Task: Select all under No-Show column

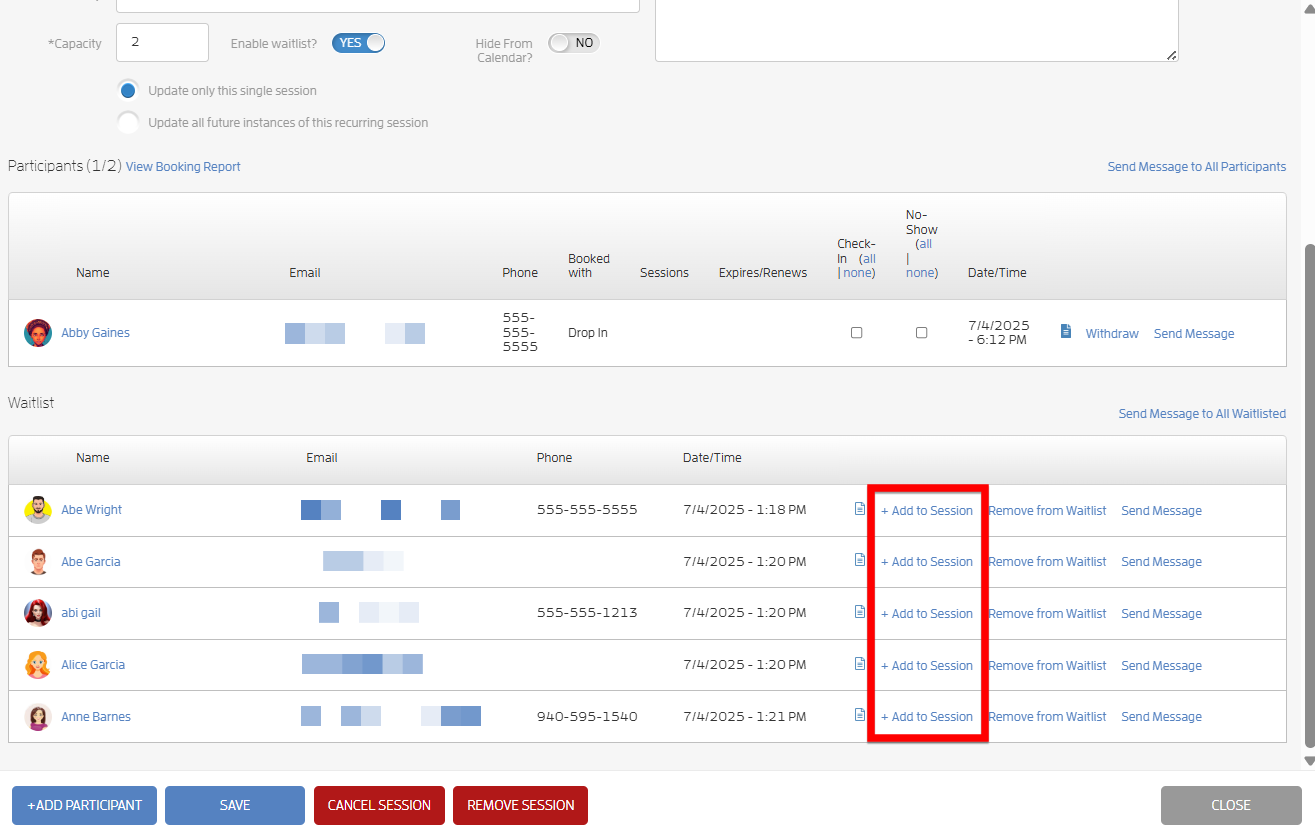Action: tap(925, 244)
